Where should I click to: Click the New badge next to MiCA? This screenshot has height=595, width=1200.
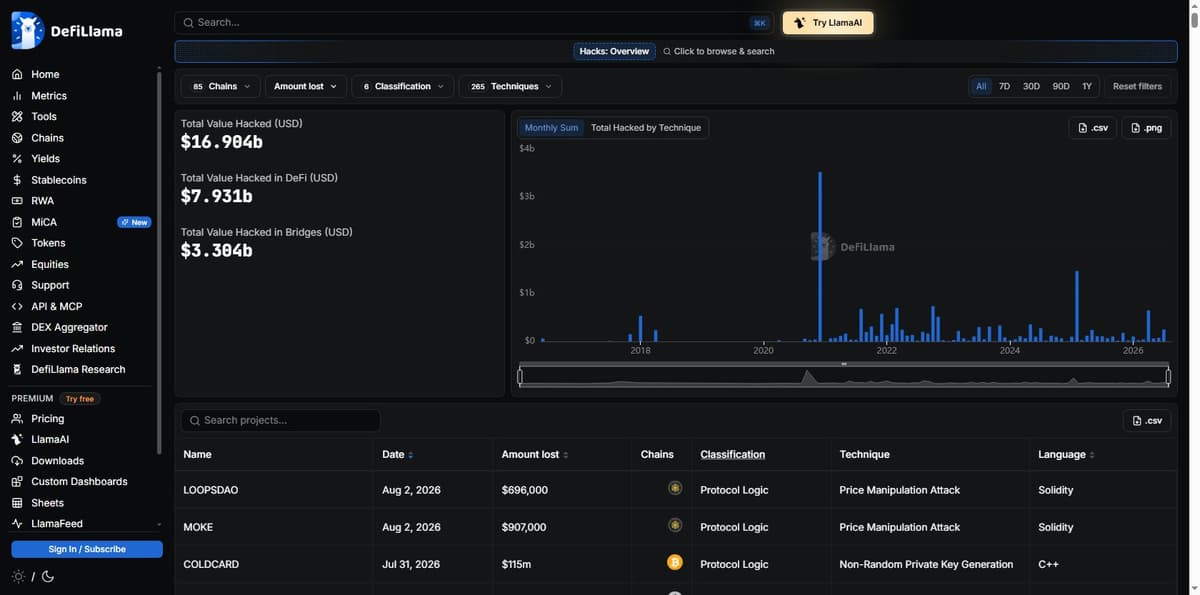click(134, 222)
